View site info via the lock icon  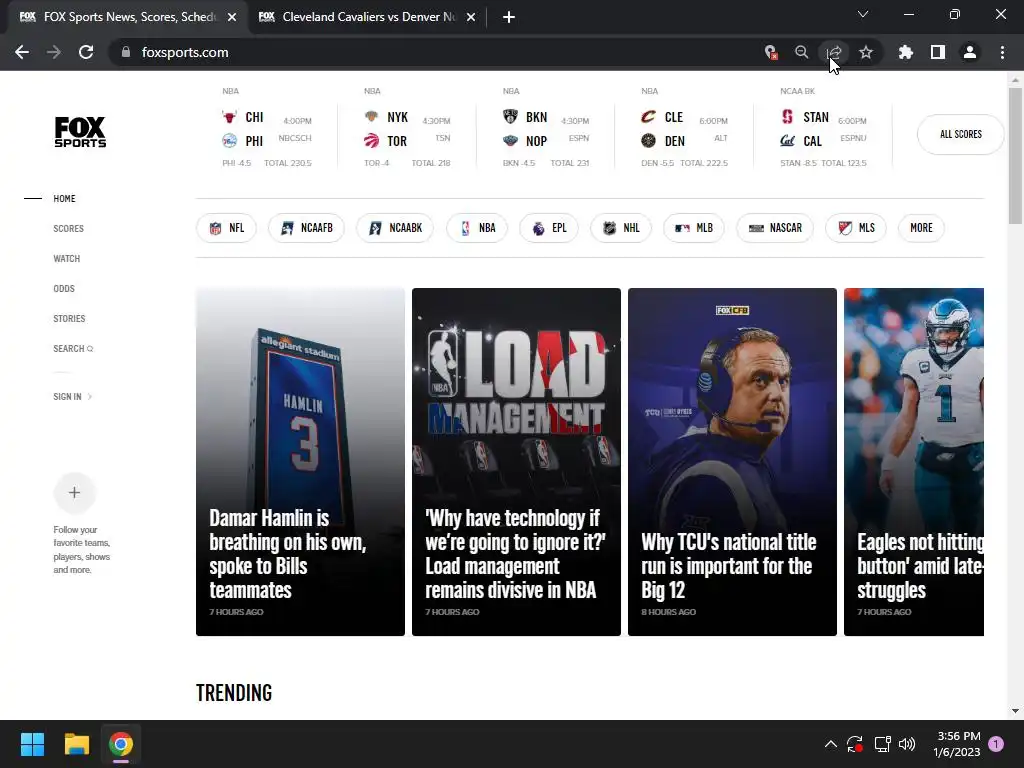tap(126, 52)
